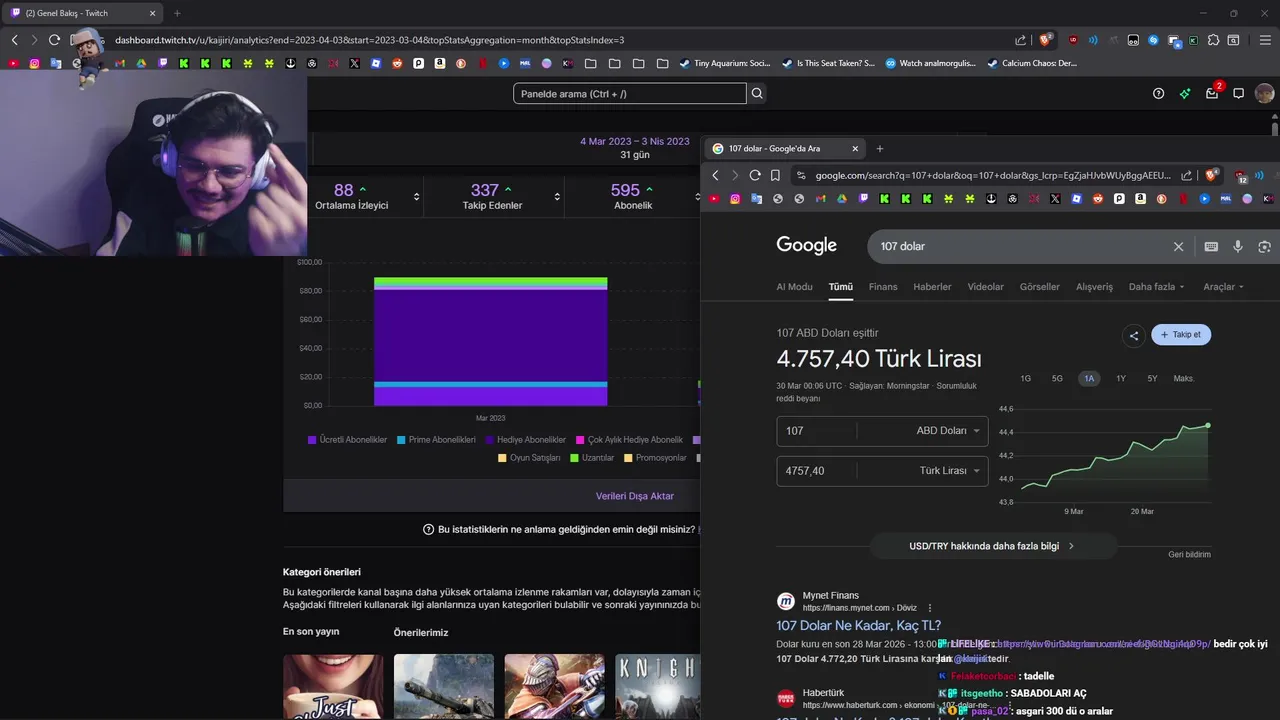Screen dimensions: 1280x720
Task: Switch to Finans search tab
Action: pyautogui.click(x=883, y=287)
